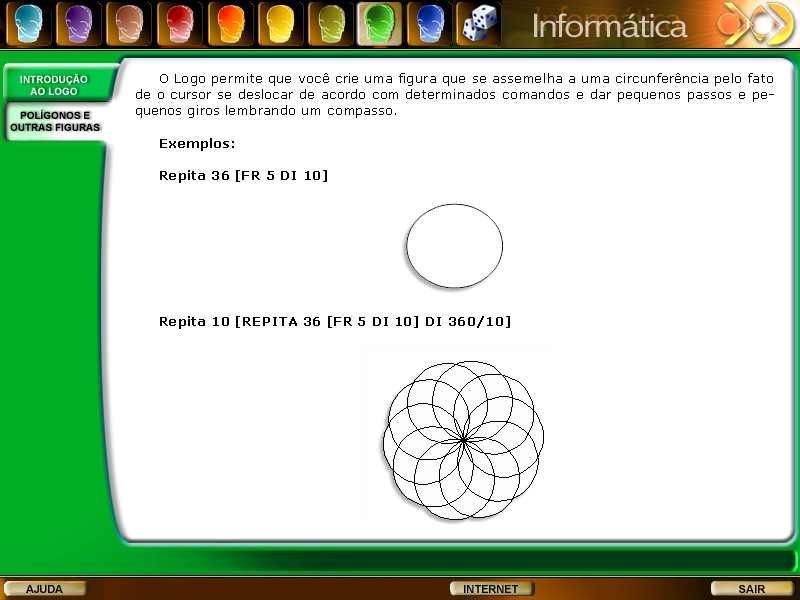800x600 pixels.
Task: Select the orange head icon
Action: pos(230,23)
